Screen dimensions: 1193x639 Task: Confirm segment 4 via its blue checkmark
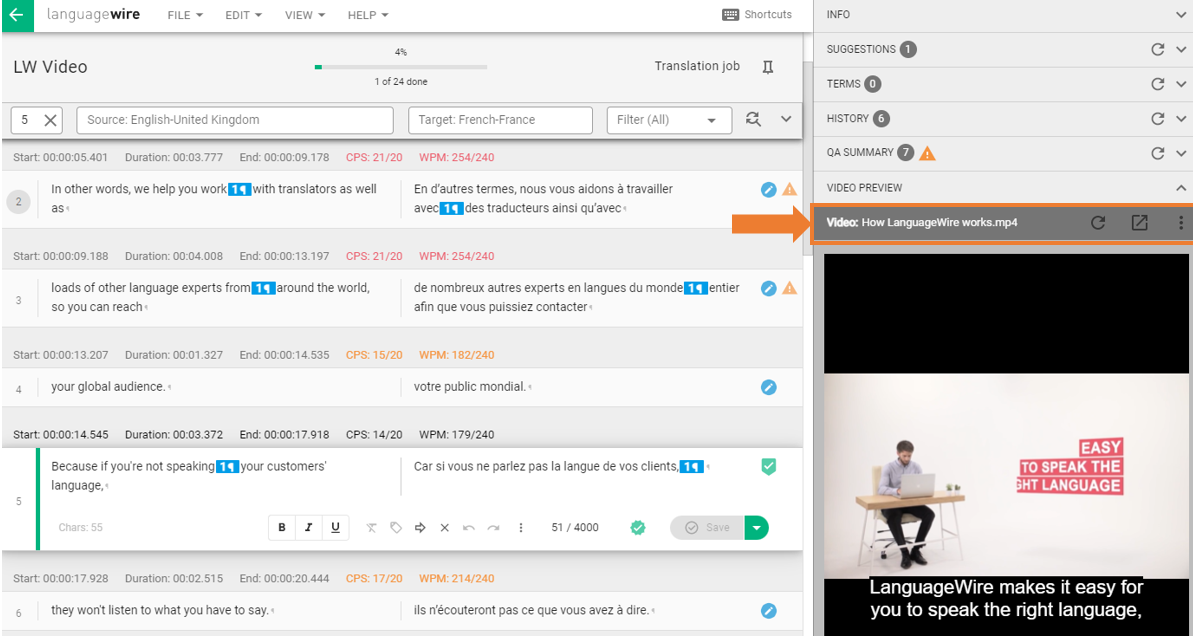768,387
